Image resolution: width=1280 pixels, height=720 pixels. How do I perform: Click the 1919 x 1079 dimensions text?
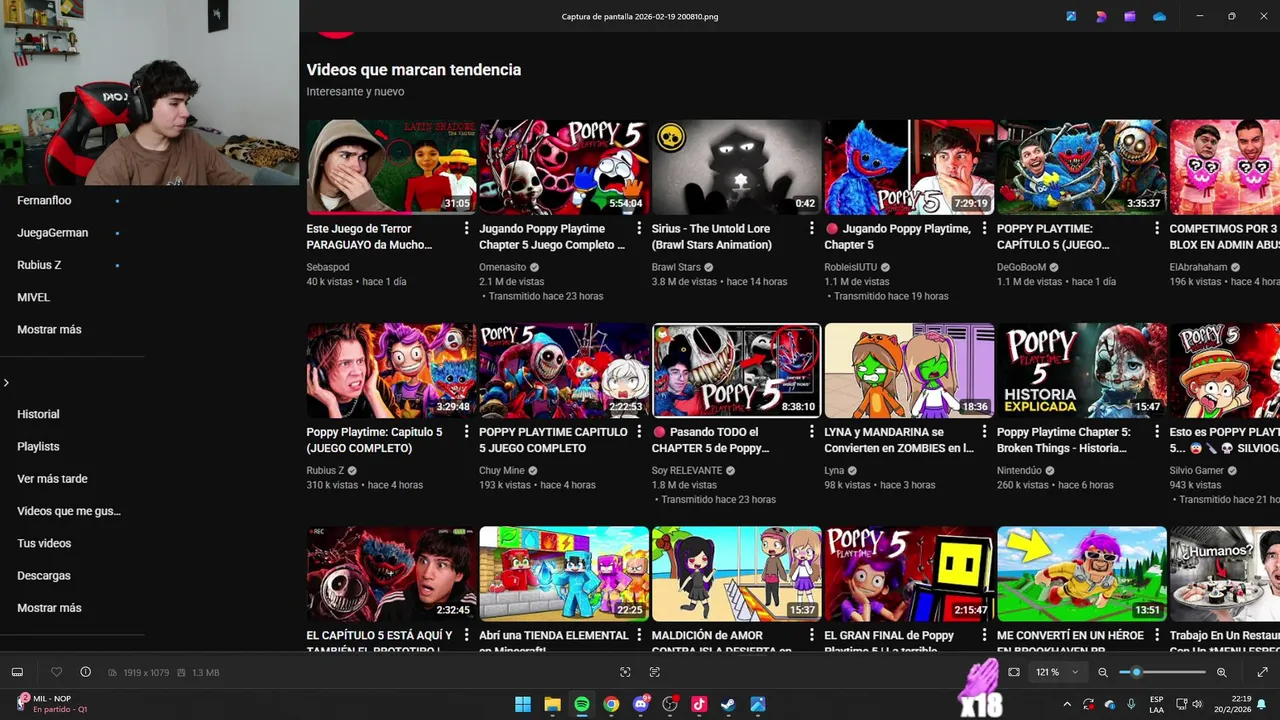145,673
